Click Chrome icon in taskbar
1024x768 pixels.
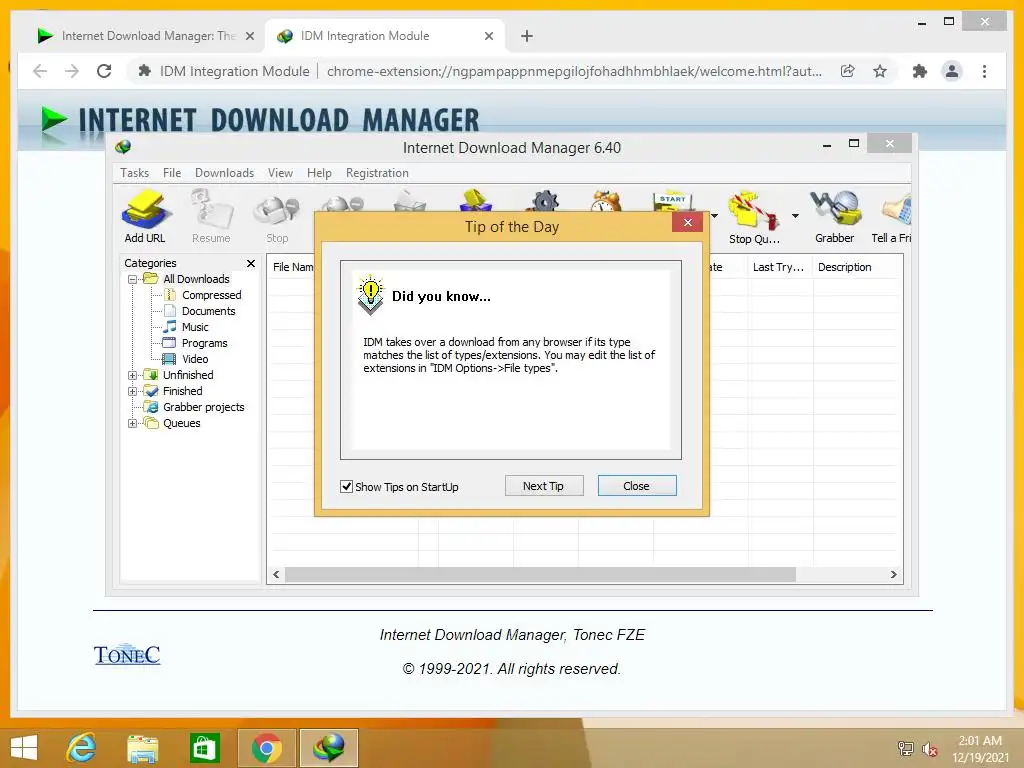click(x=266, y=748)
